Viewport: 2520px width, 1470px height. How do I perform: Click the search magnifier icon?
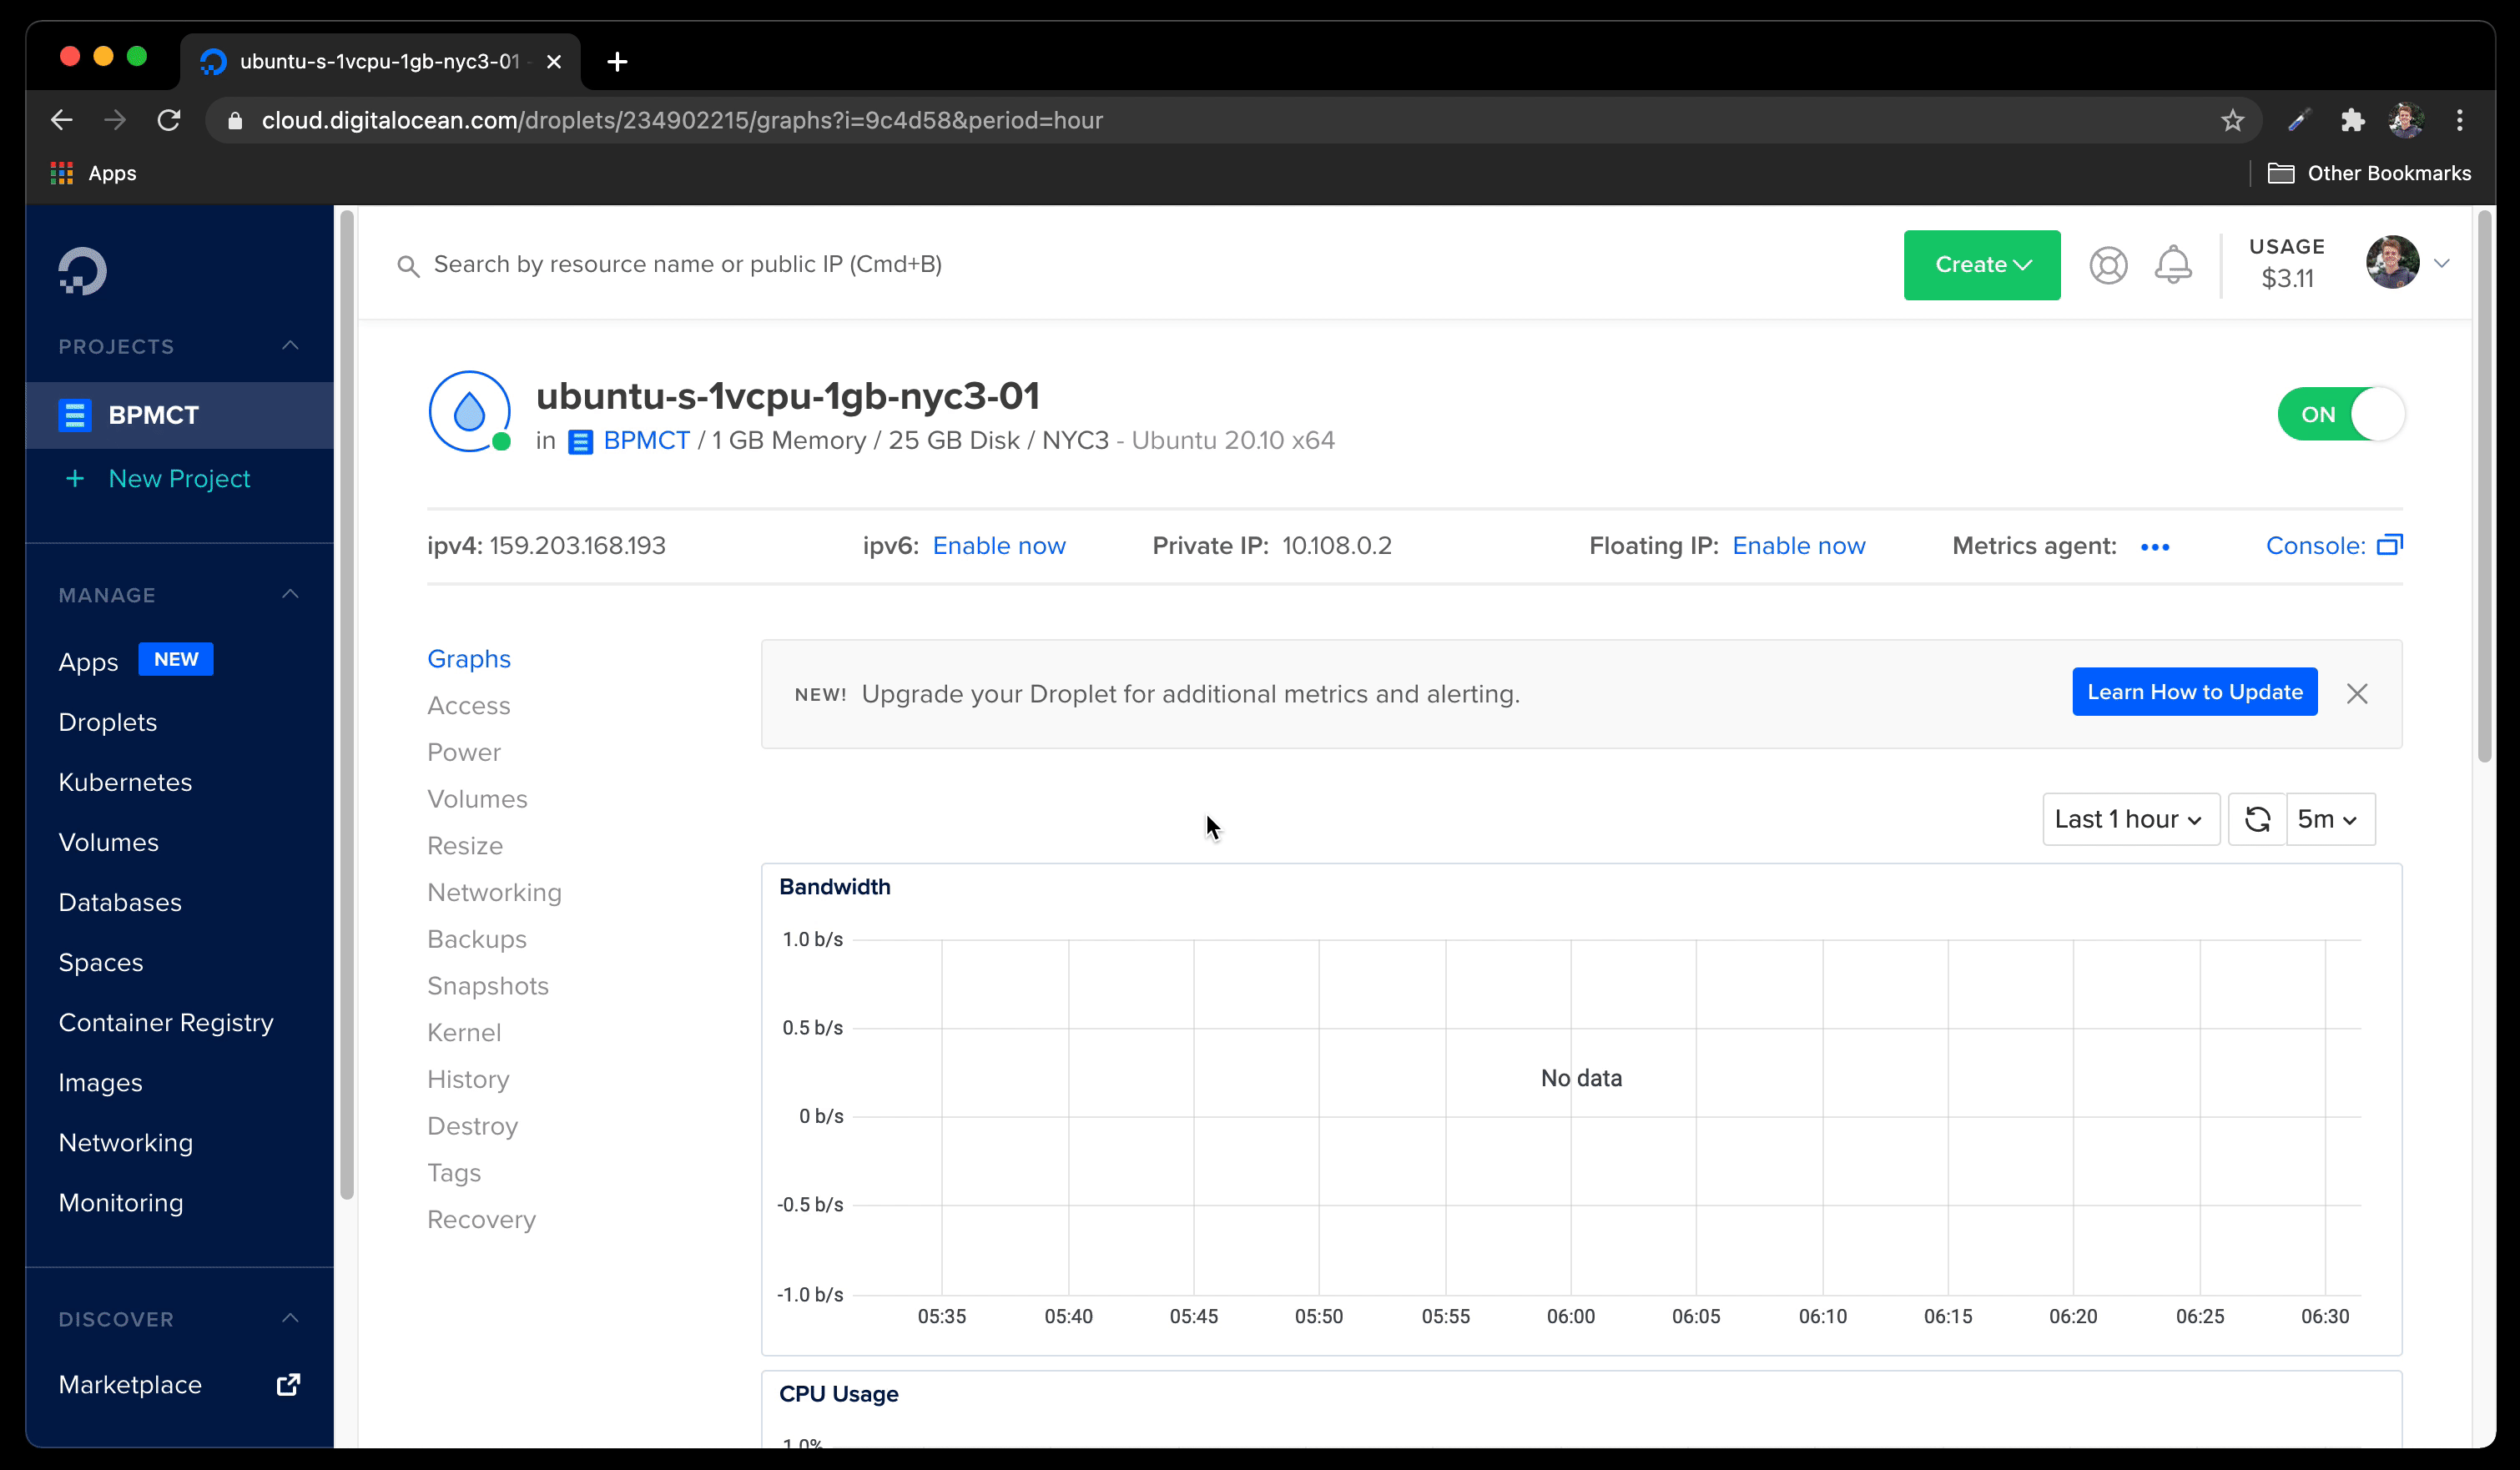pyautogui.click(x=408, y=265)
